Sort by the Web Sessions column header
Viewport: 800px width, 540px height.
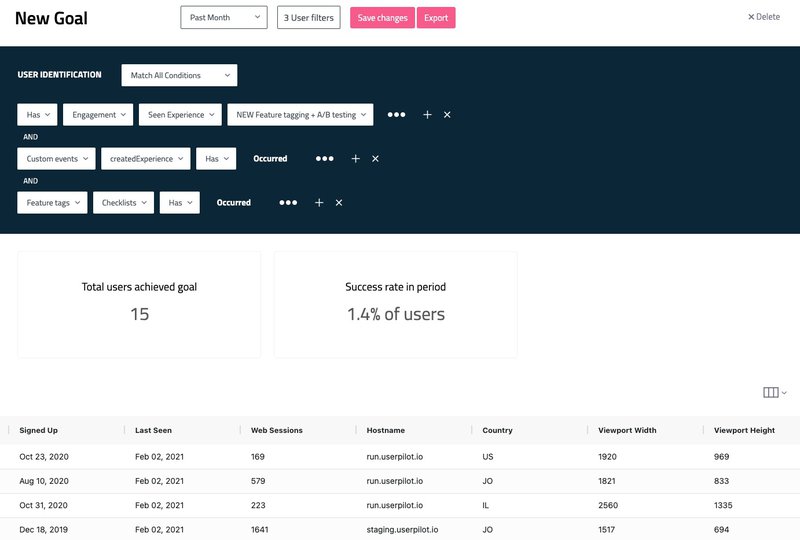[x=277, y=430]
